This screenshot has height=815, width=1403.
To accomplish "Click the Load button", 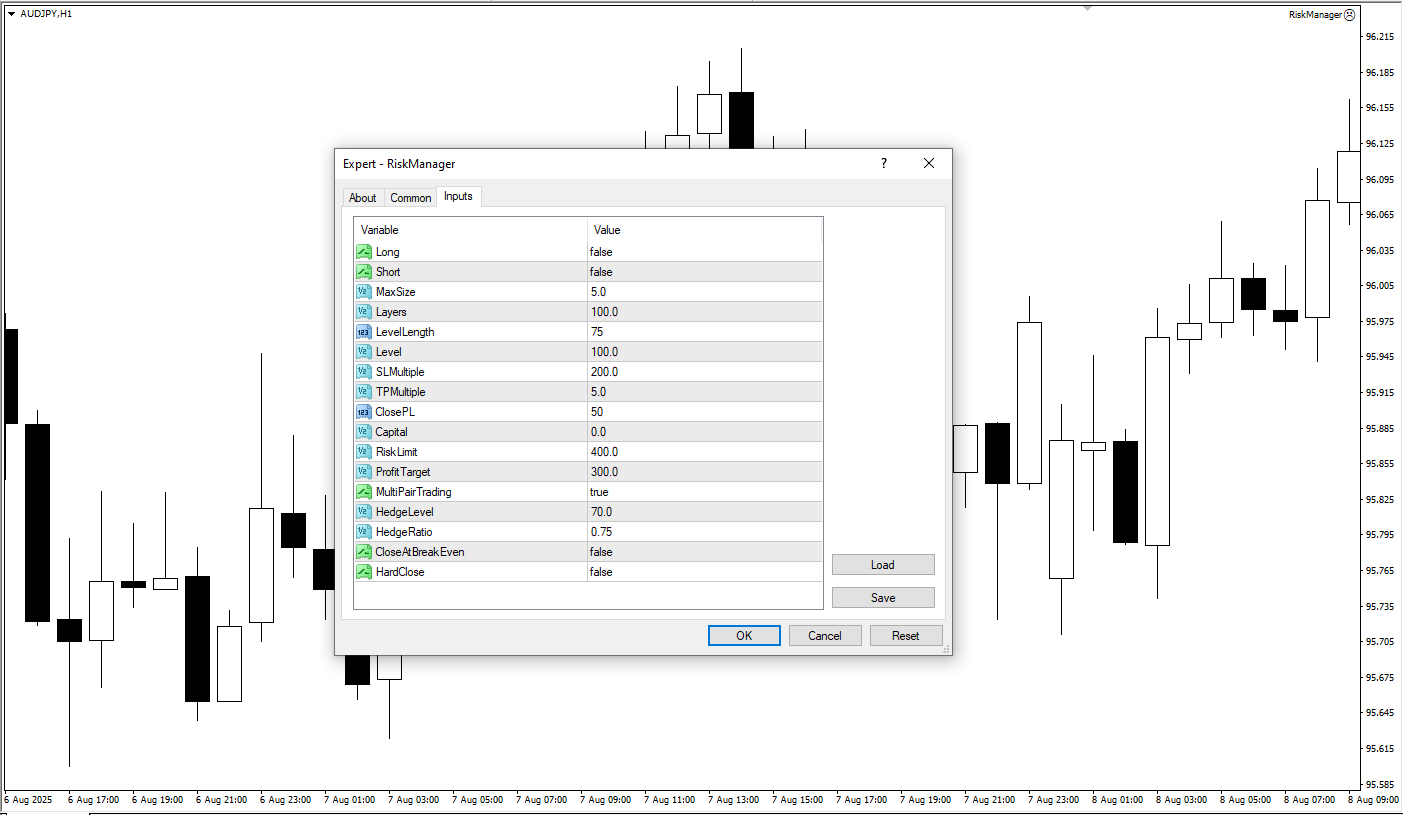I will click(x=882, y=565).
